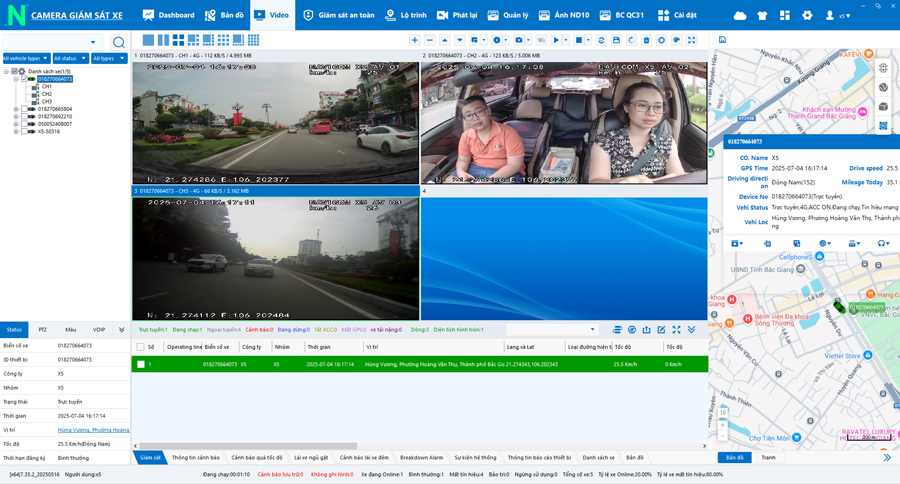Screen dimensions: 900x484
Task: Click the trash delete icon in video toolbar
Action: (646, 40)
